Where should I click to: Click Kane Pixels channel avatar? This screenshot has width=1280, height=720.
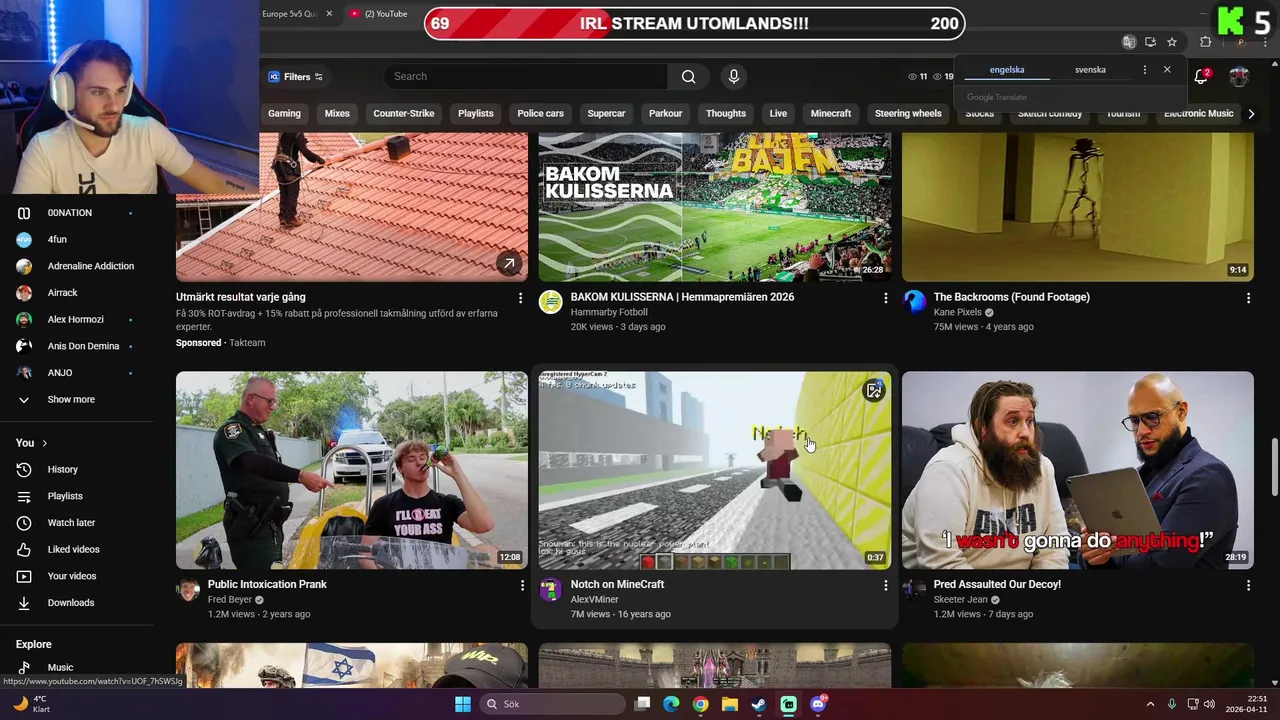point(914,302)
